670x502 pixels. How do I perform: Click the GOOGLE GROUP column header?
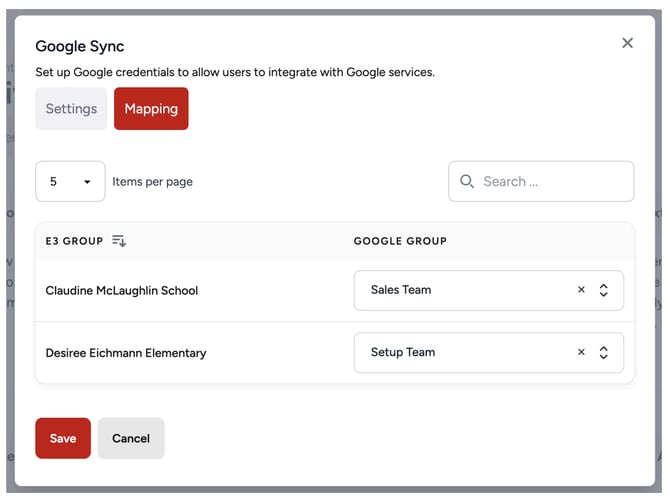(x=400, y=241)
